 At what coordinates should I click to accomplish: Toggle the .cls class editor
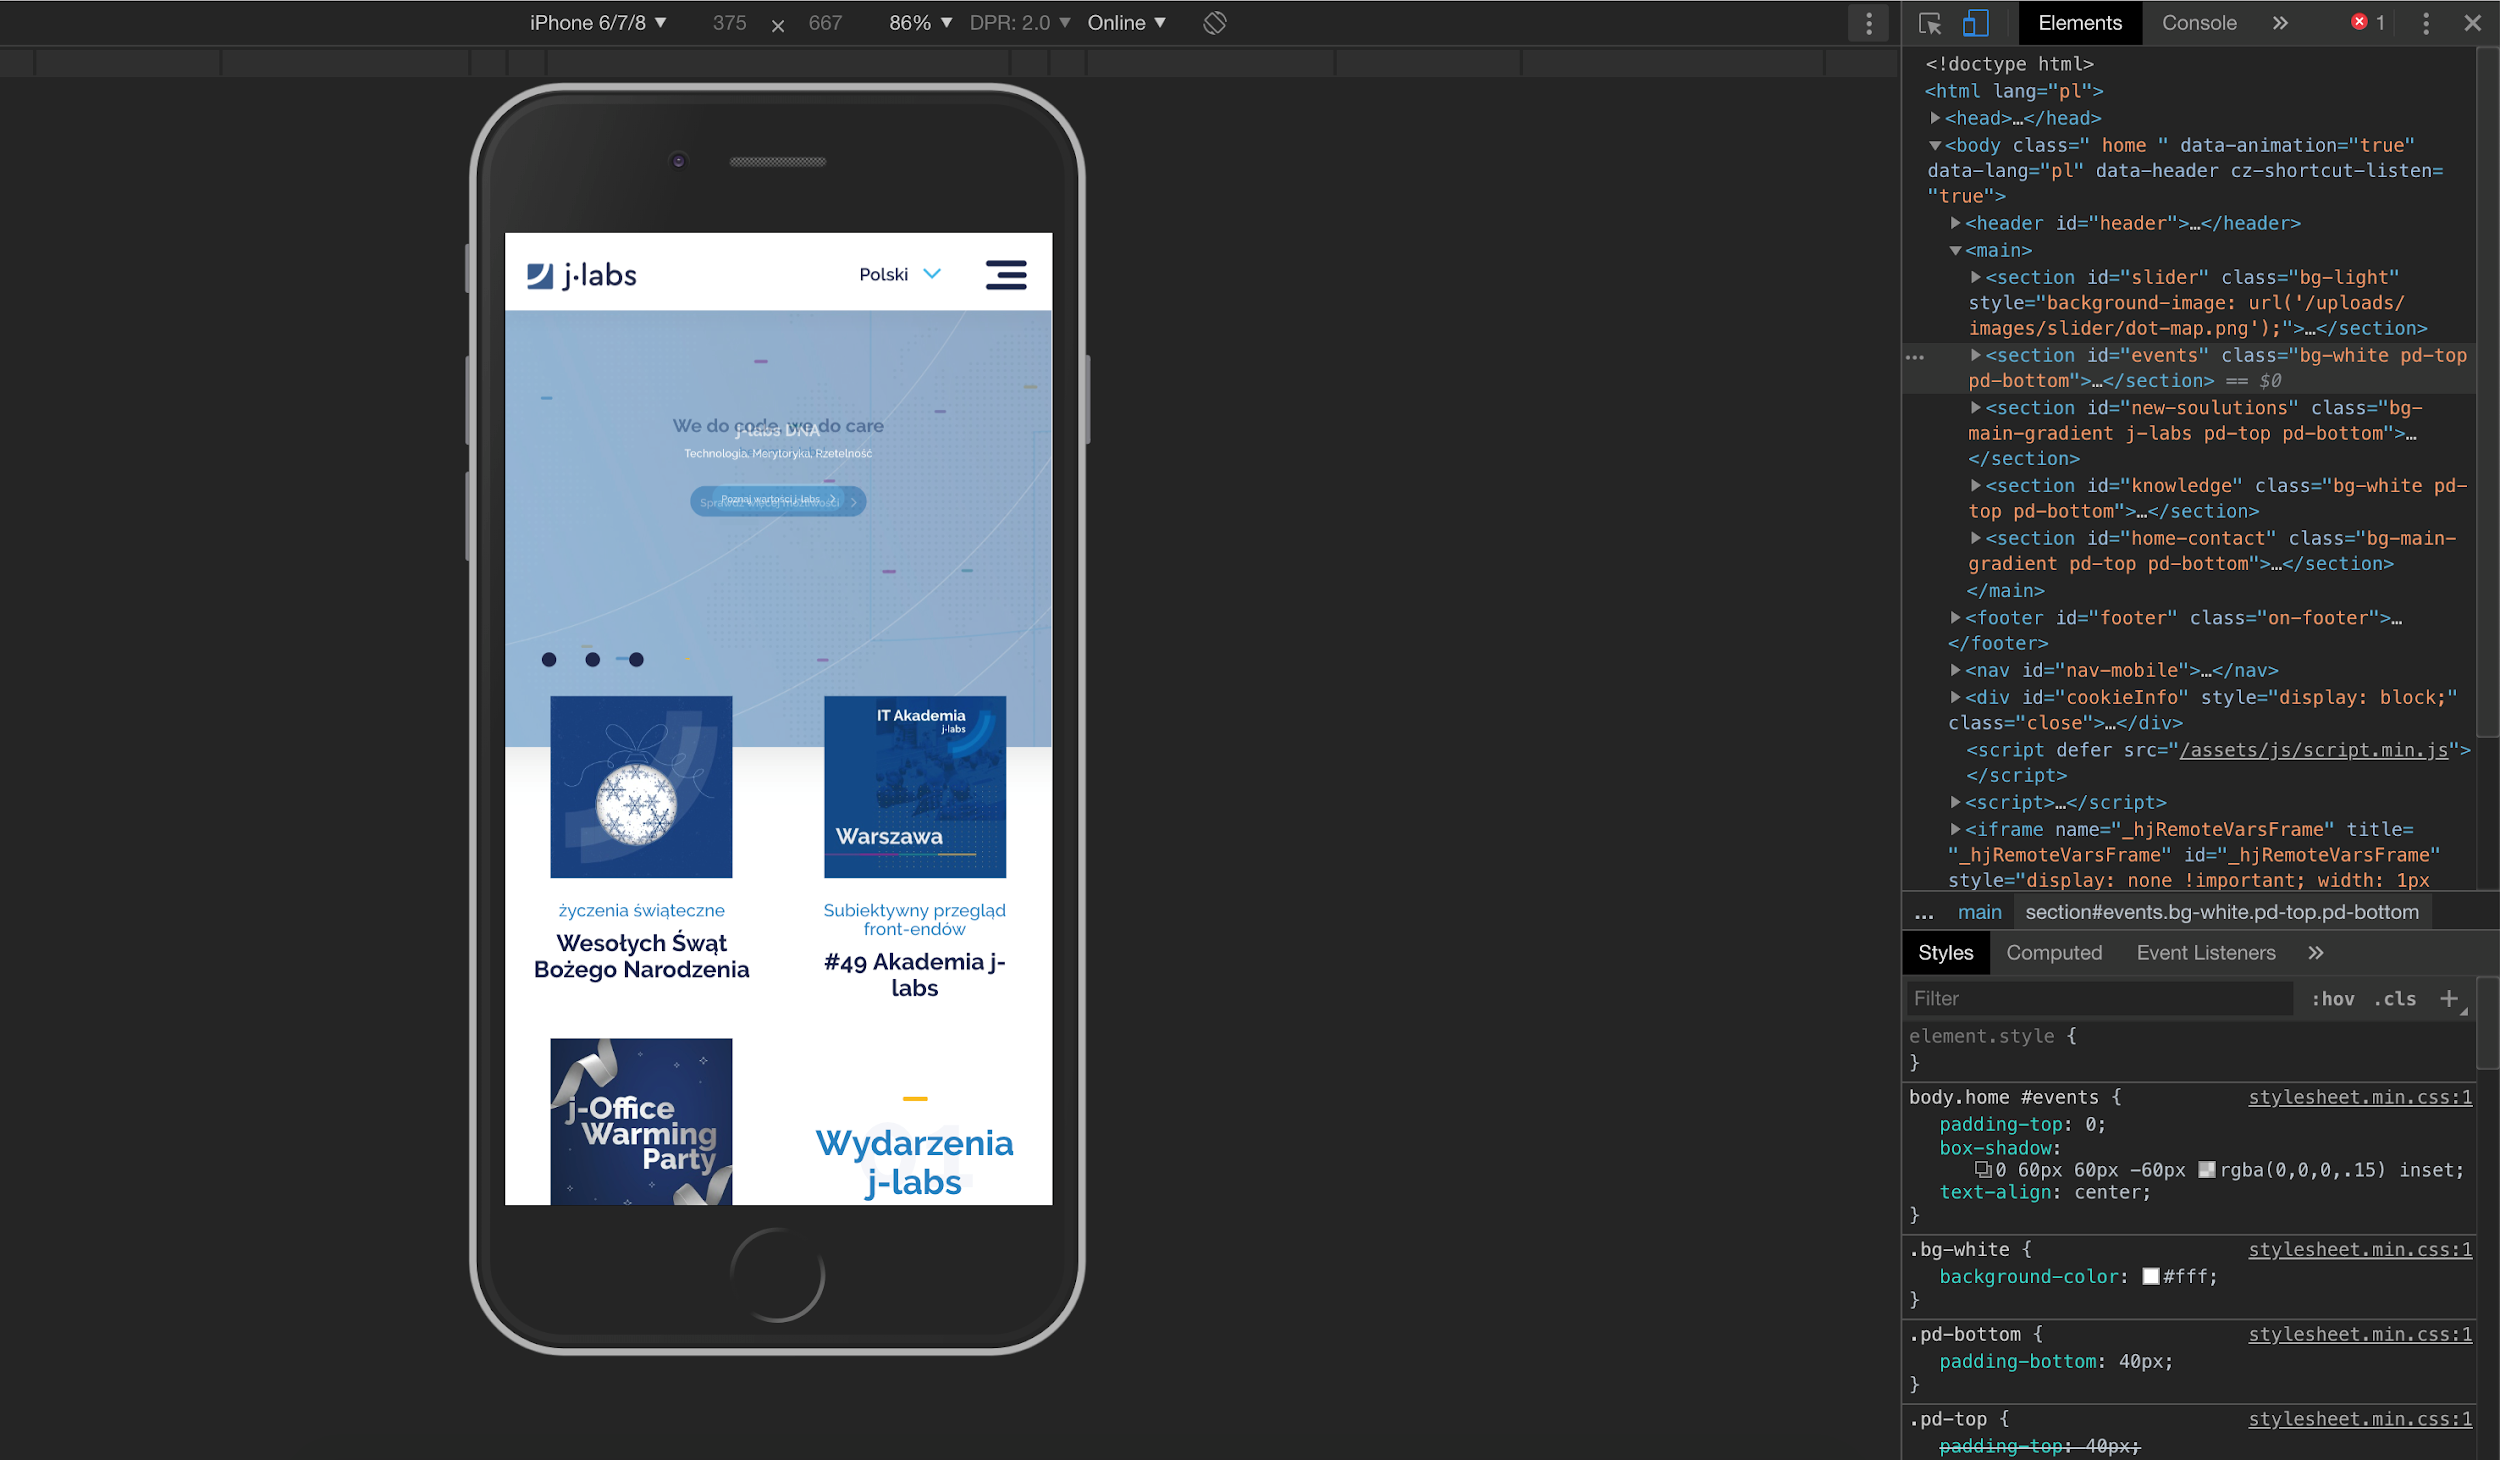pos(2395,999)
